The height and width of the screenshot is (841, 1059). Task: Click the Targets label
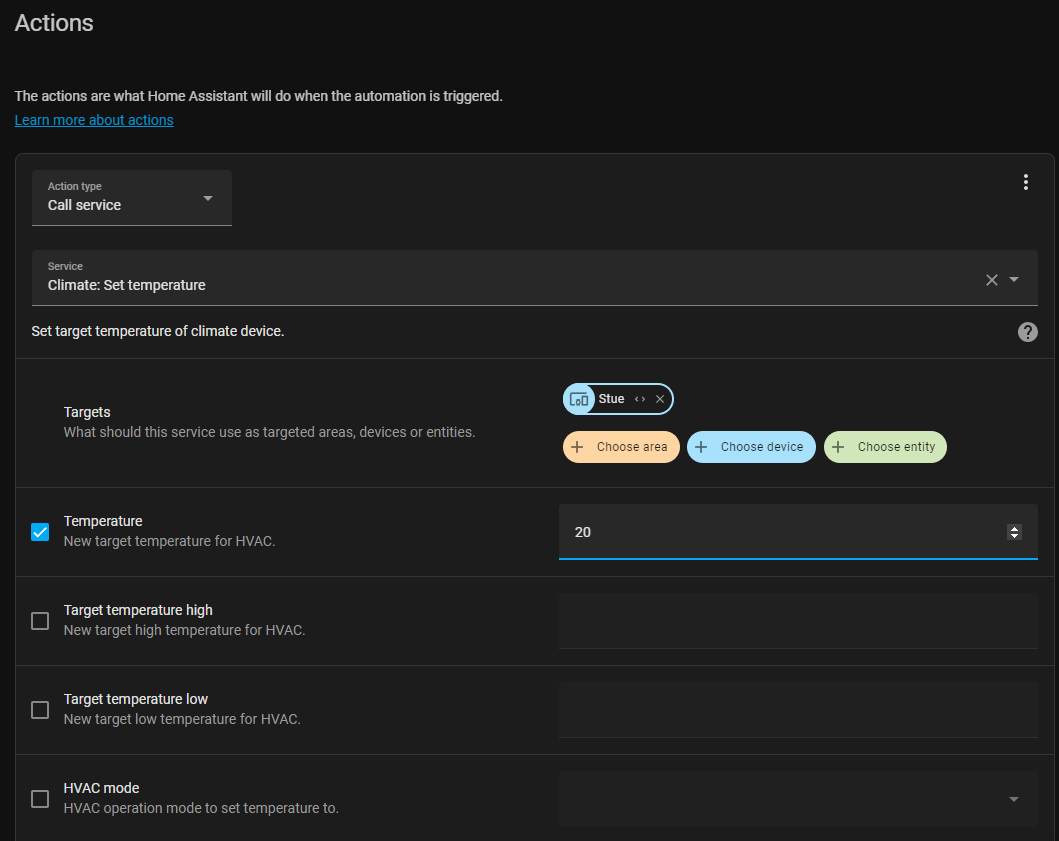87,412
